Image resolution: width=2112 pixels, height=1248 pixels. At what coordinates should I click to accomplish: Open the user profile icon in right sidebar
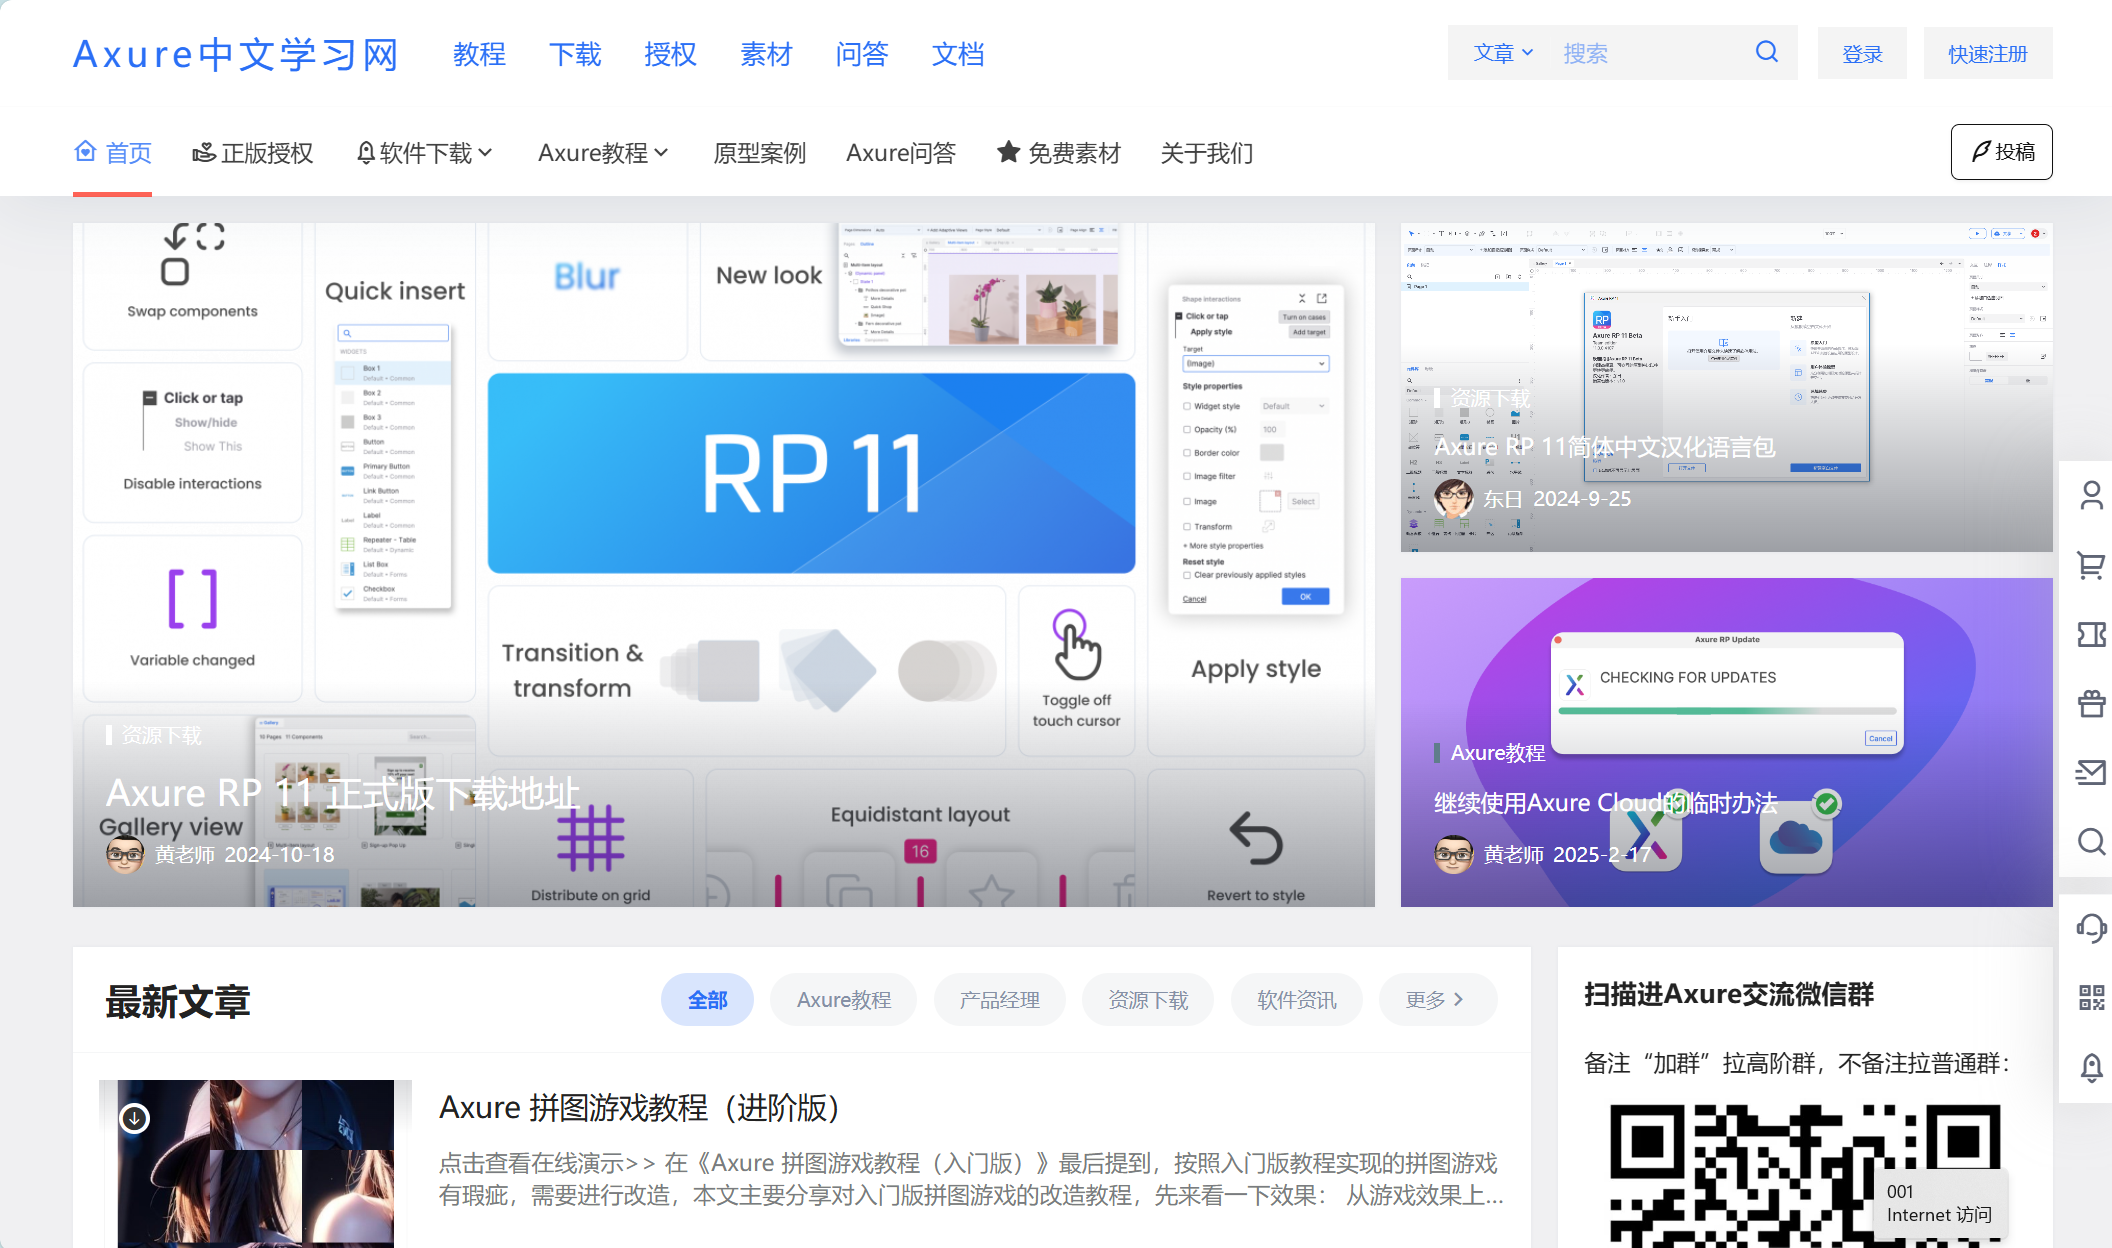click(2091, 495)
